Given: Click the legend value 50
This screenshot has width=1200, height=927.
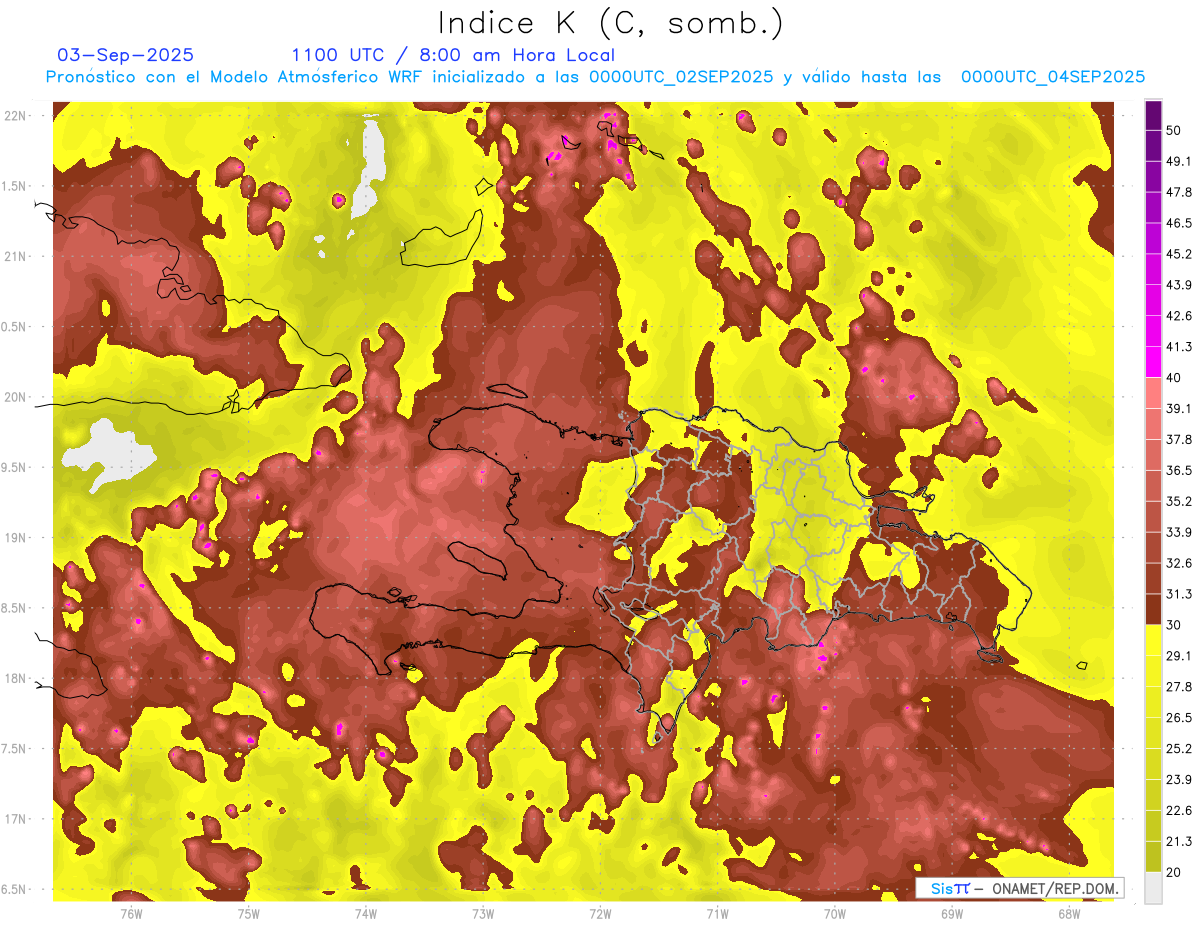Looking at the screenshot, I should coord(1174,130).
